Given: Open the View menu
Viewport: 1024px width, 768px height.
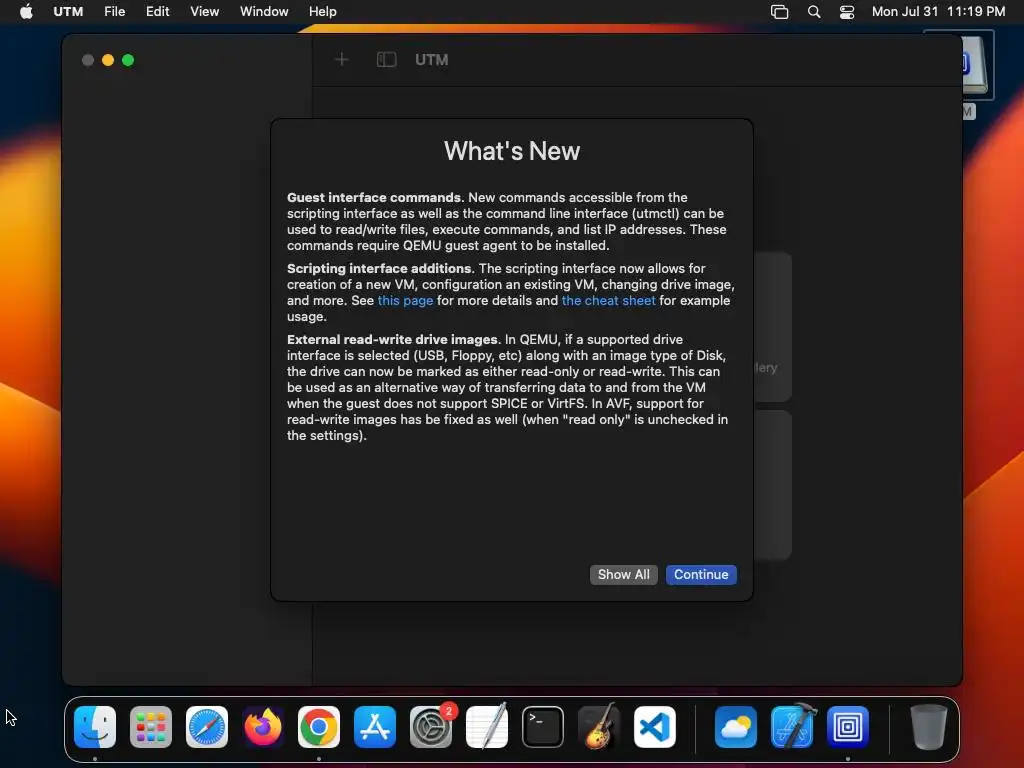Looking at the screenshot, I should point(204,12).
